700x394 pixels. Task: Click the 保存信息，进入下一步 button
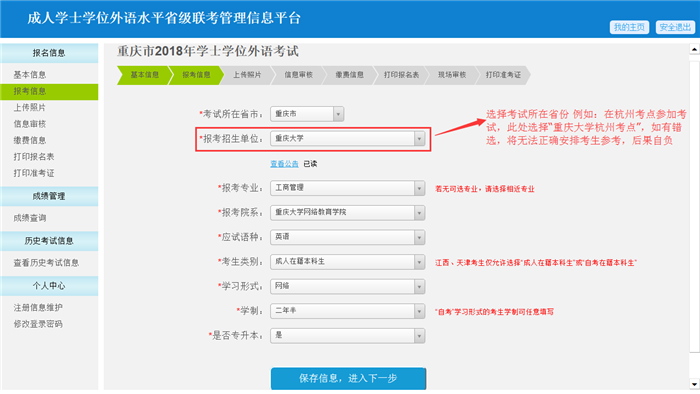click(x=348, y=378)
